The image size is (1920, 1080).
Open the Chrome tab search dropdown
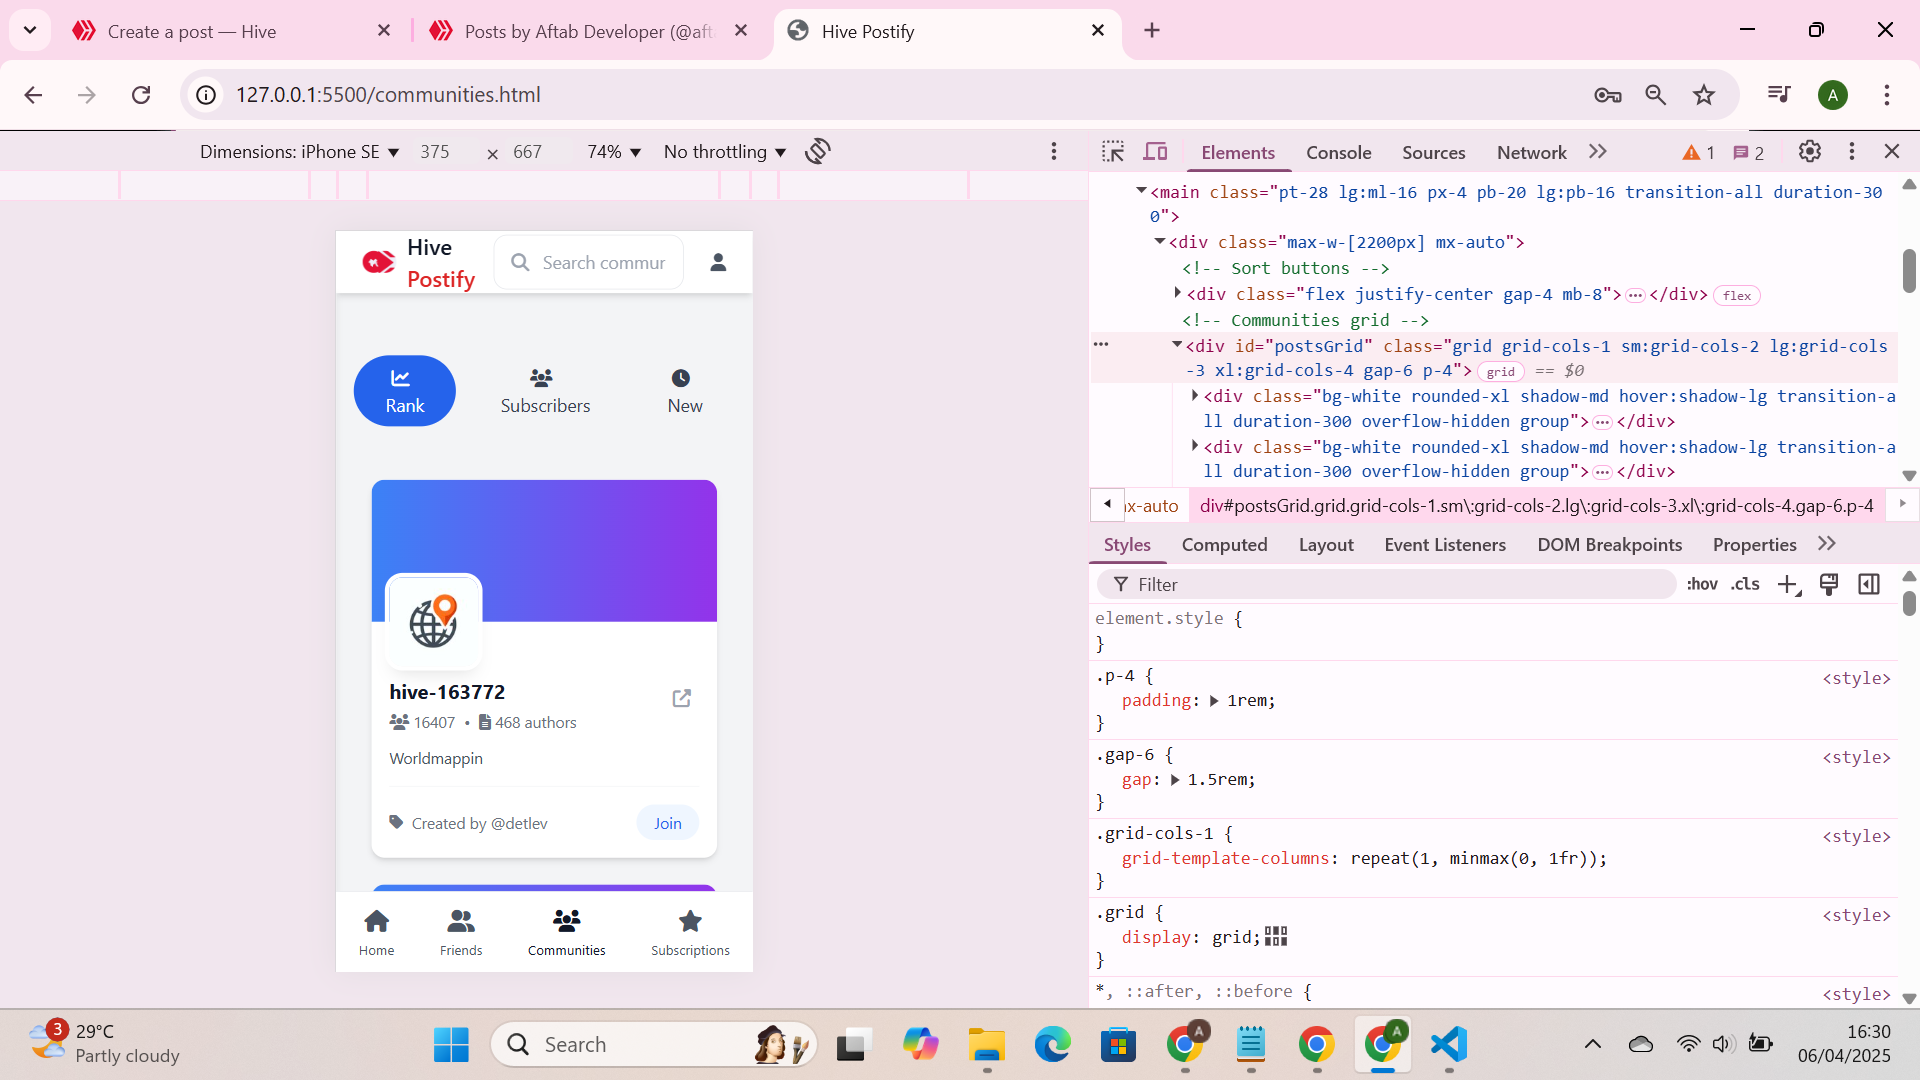point(30,30)
